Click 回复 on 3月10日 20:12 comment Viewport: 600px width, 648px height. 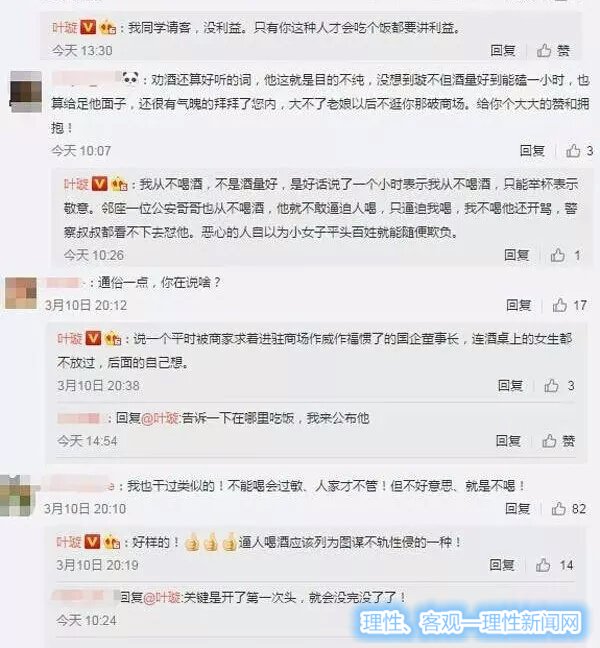pos(519,305)
